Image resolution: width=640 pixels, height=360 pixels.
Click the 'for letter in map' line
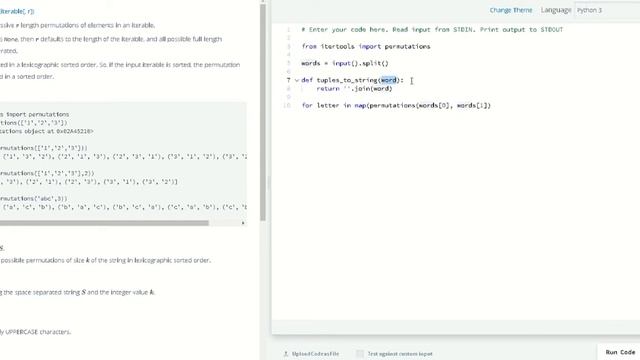pyautogui.click(x=396, y=105)
